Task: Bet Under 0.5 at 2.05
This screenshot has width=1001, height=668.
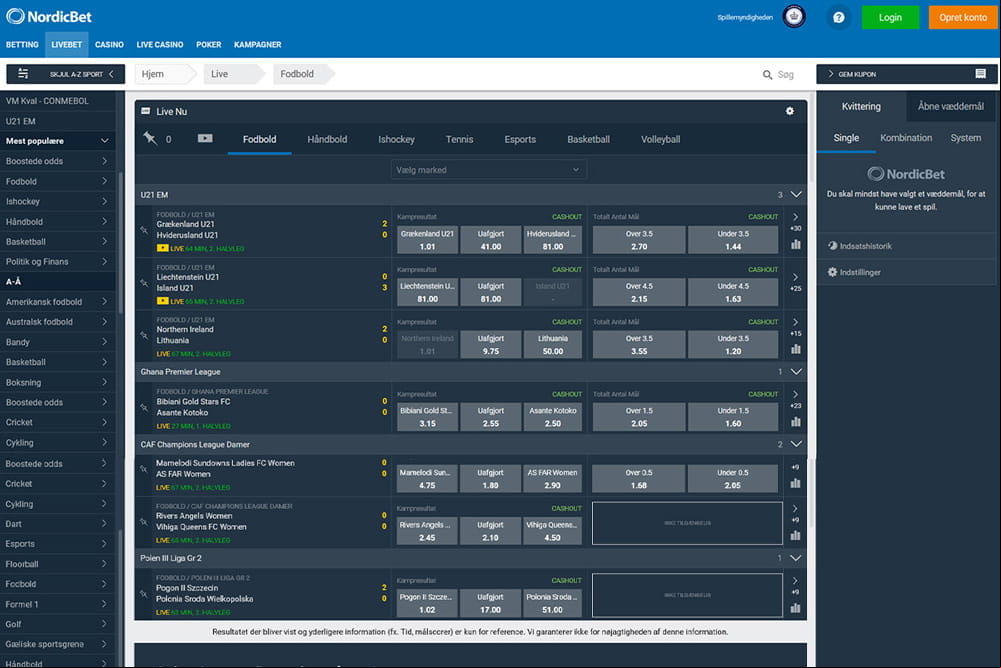Action: [x=733, y=479]
